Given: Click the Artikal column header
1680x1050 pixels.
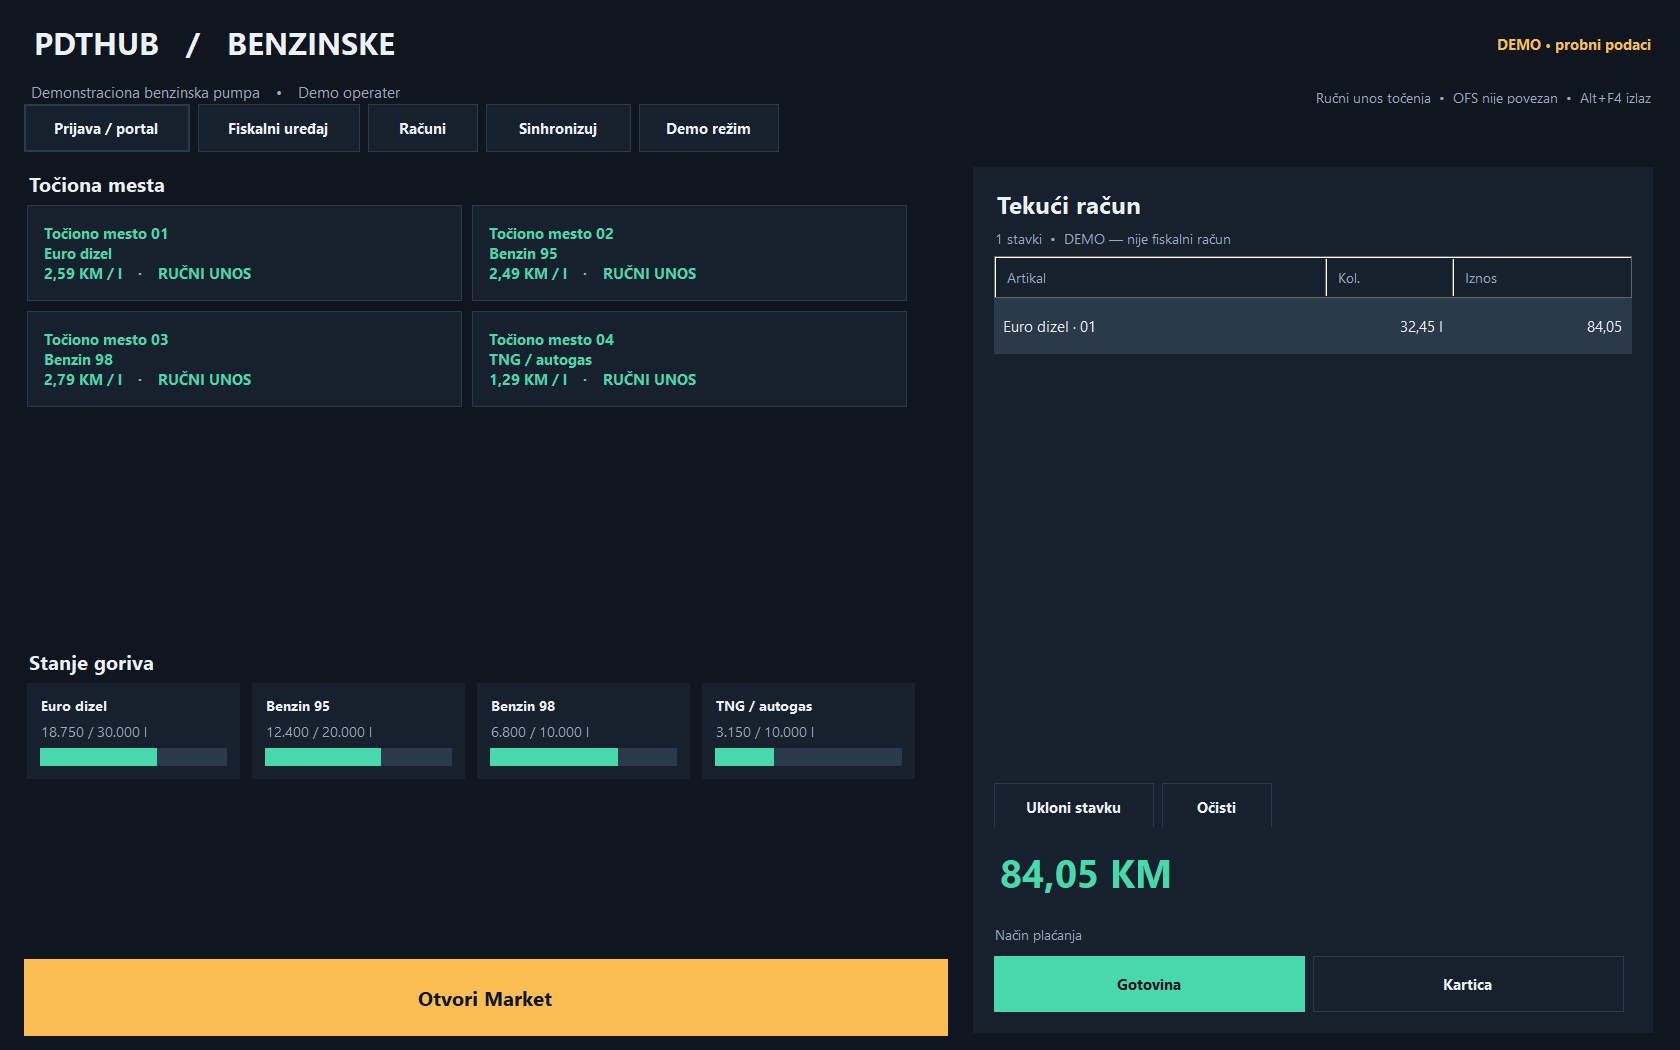Looking at the screenshot, I should [x=1160, y=278].
